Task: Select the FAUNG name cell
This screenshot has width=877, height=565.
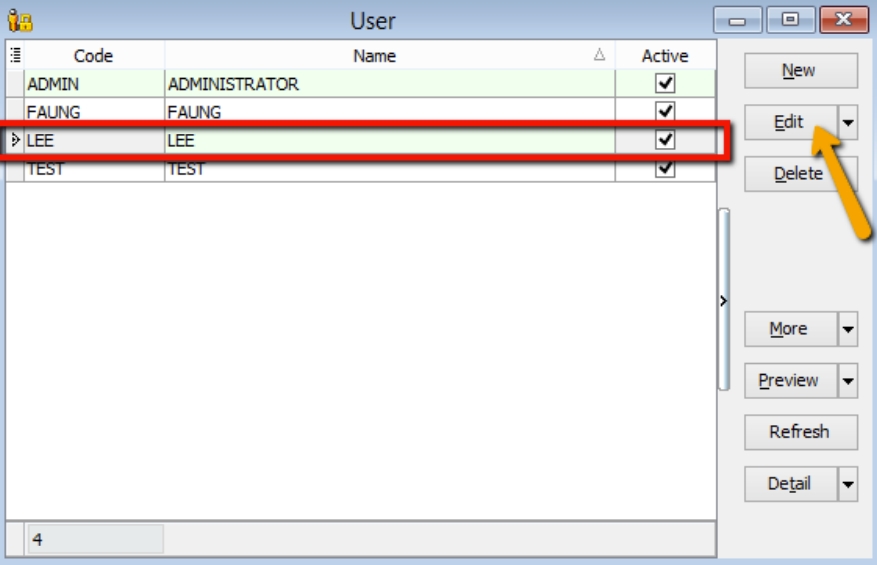Action: click(390, 111)
